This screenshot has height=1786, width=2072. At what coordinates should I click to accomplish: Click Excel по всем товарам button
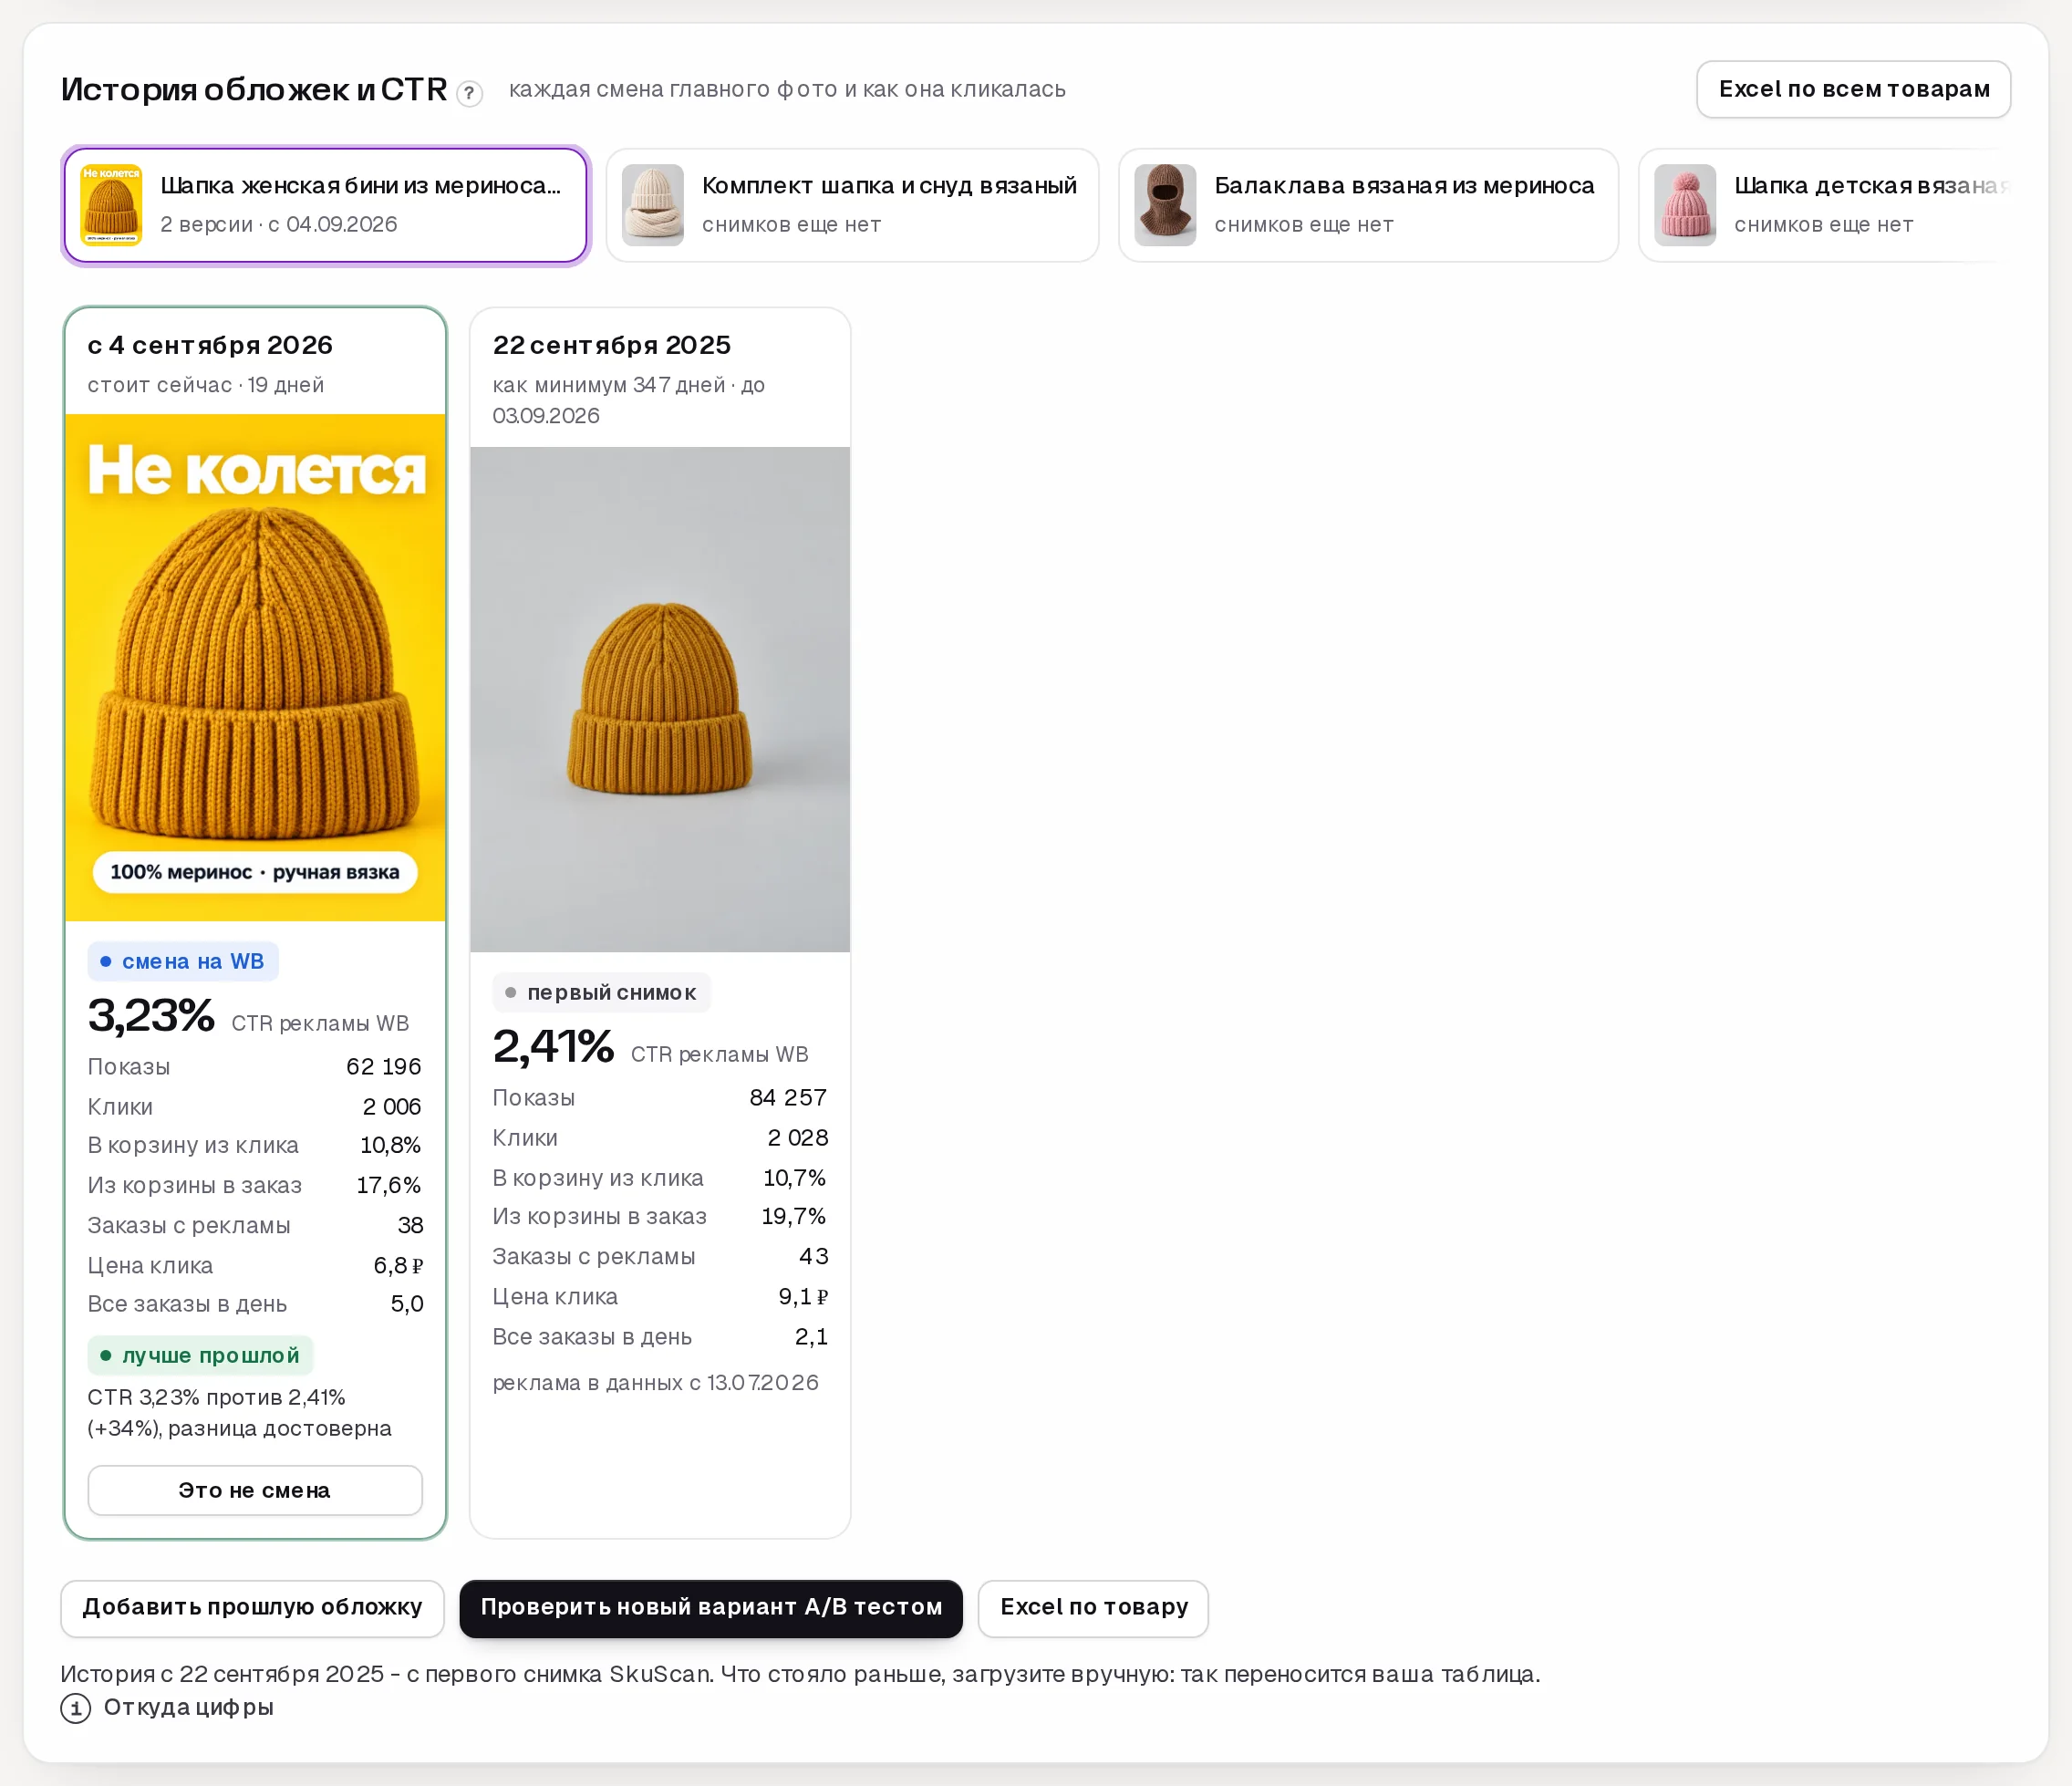pyautogui.click(x=1853, y=89)
